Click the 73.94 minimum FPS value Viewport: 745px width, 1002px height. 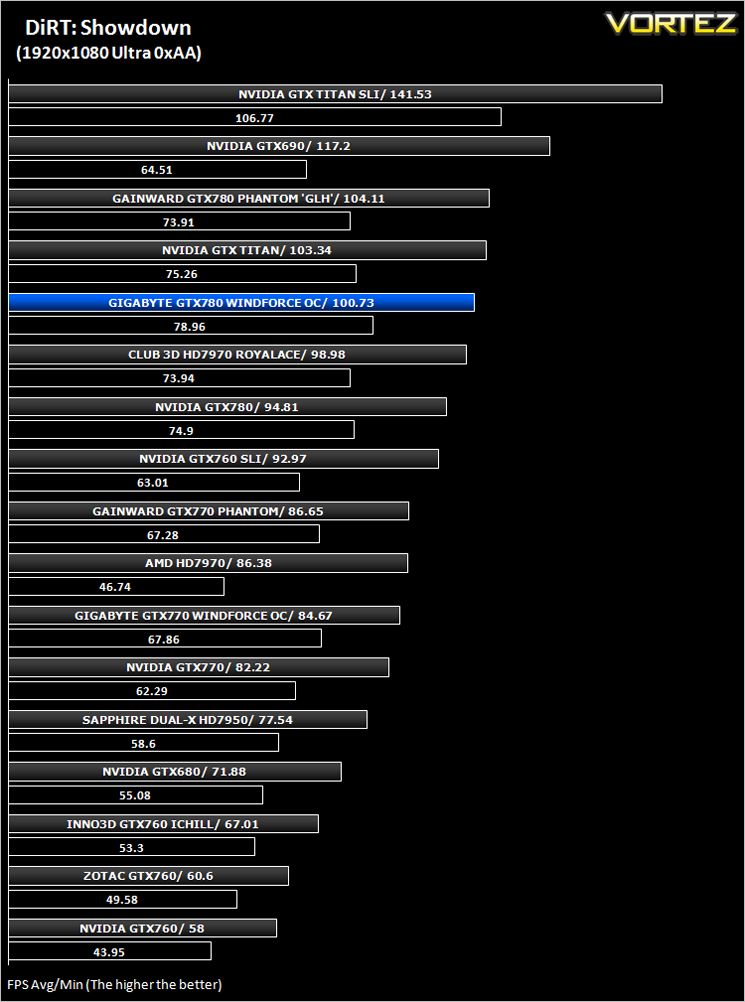179,378
